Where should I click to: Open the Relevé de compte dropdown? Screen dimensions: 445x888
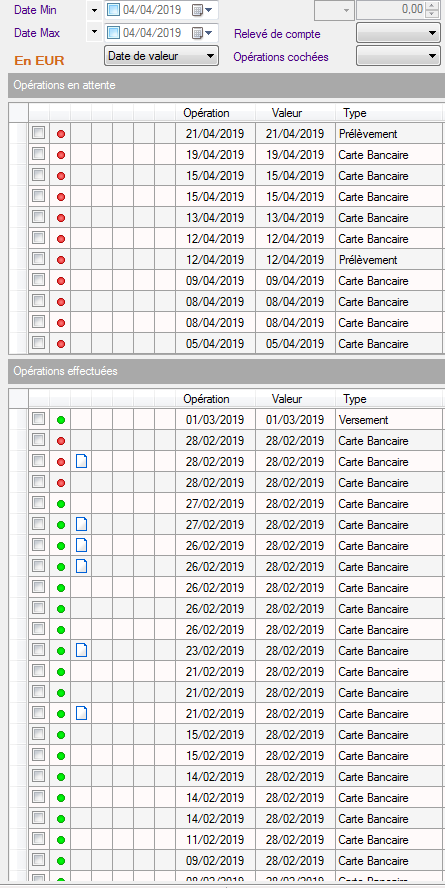(398, 33)
